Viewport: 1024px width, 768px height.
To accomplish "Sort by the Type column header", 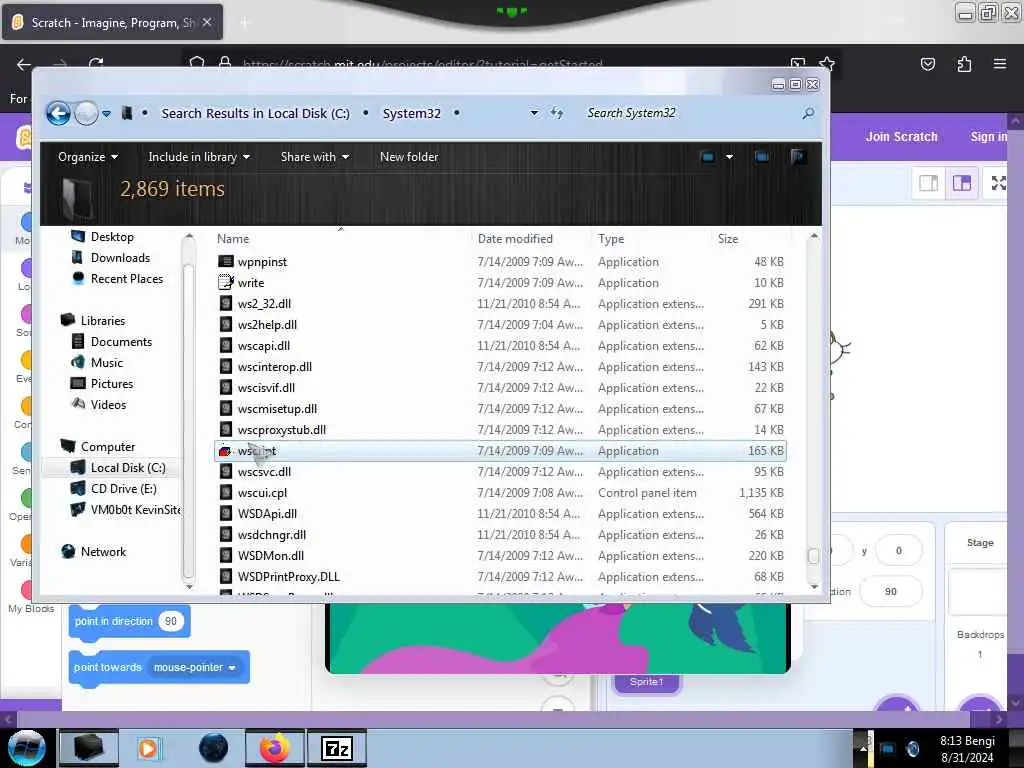I will pos(611,238).
